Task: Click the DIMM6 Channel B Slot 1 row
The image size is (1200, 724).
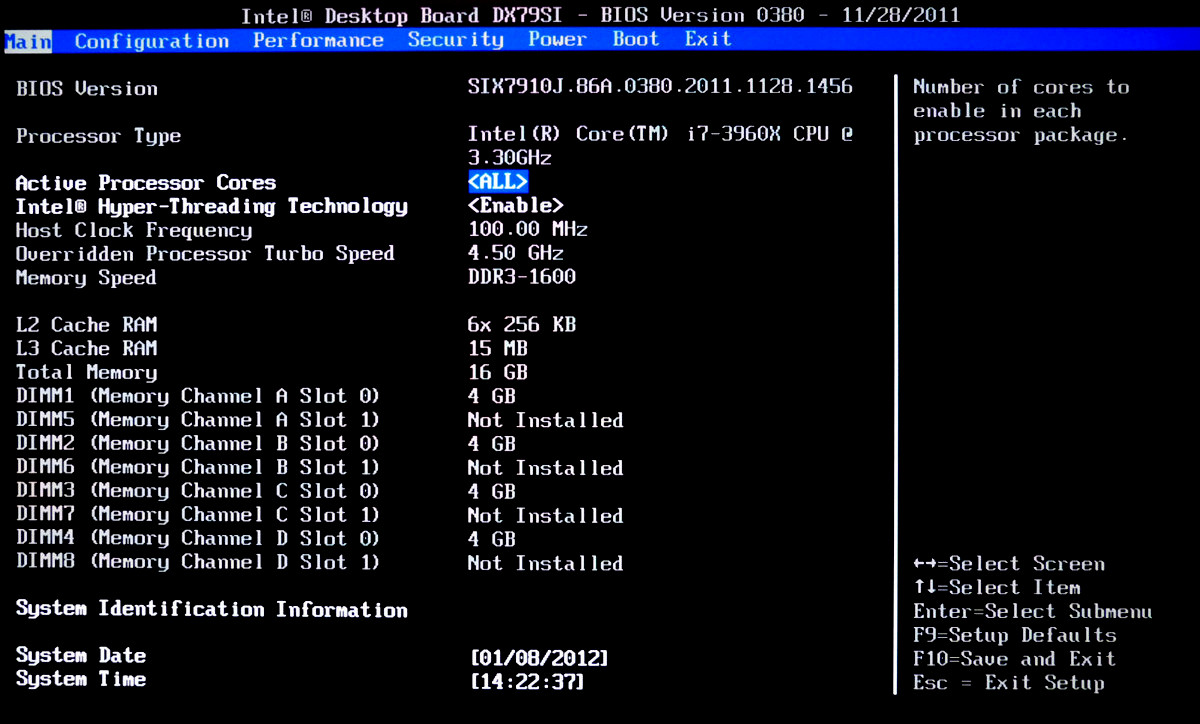Action: pos(320,468)
